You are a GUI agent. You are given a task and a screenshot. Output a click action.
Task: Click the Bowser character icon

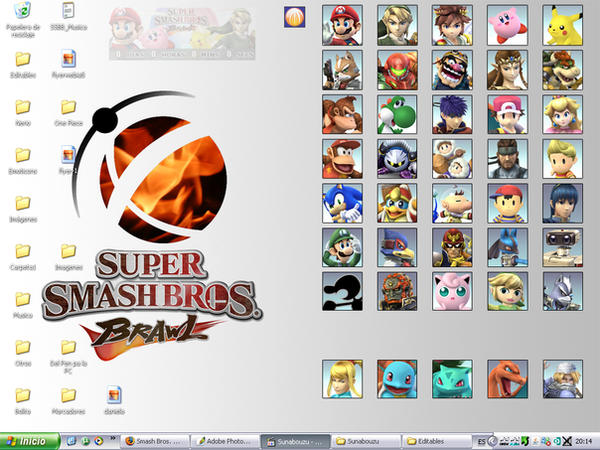click(x=562, y=70)
